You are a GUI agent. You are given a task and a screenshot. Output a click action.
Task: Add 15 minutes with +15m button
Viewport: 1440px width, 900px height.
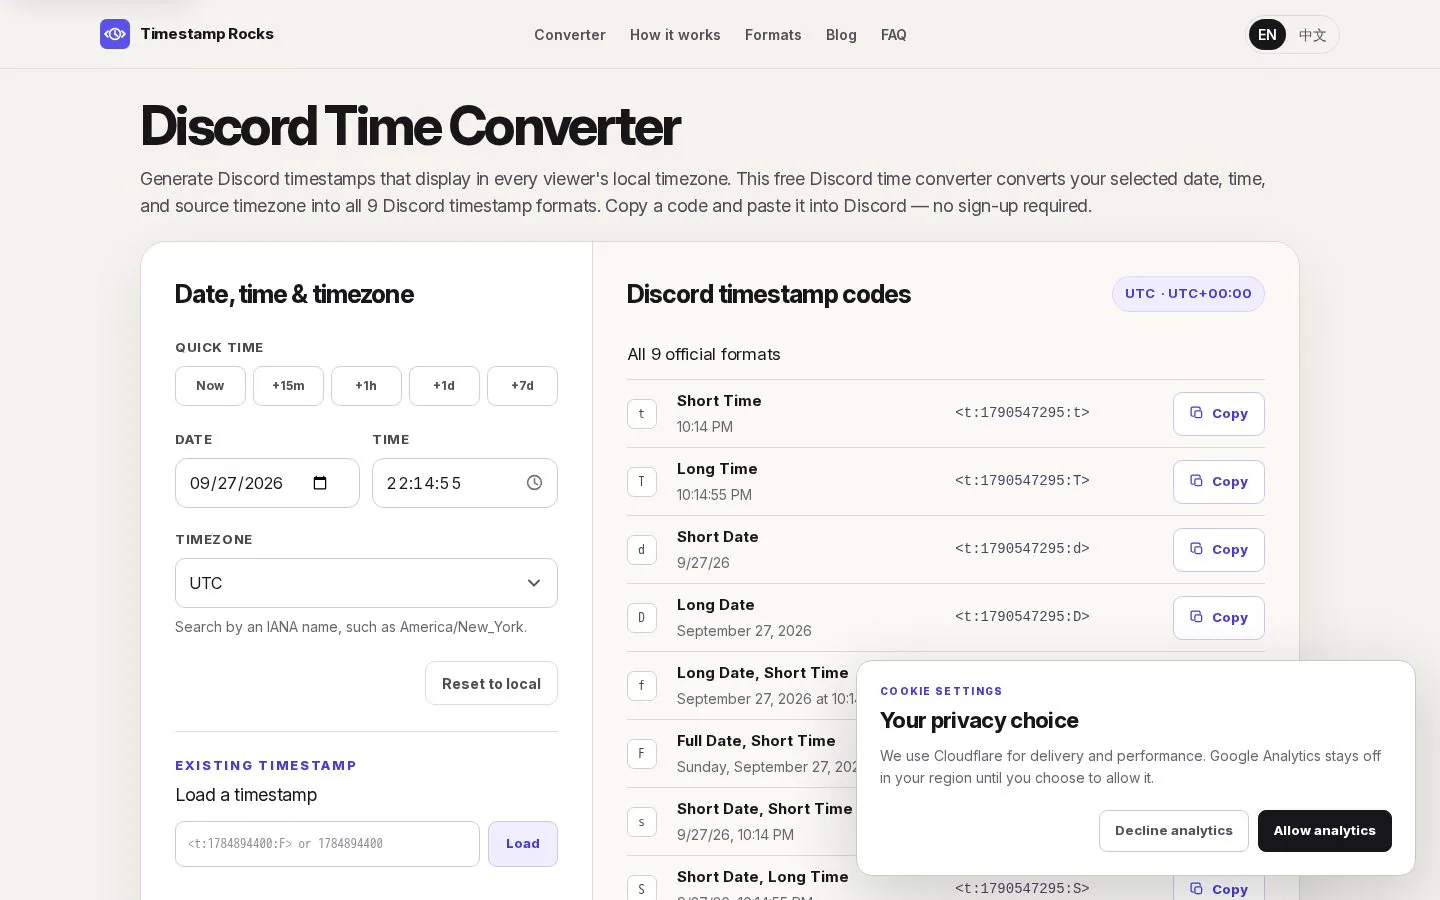288,386
